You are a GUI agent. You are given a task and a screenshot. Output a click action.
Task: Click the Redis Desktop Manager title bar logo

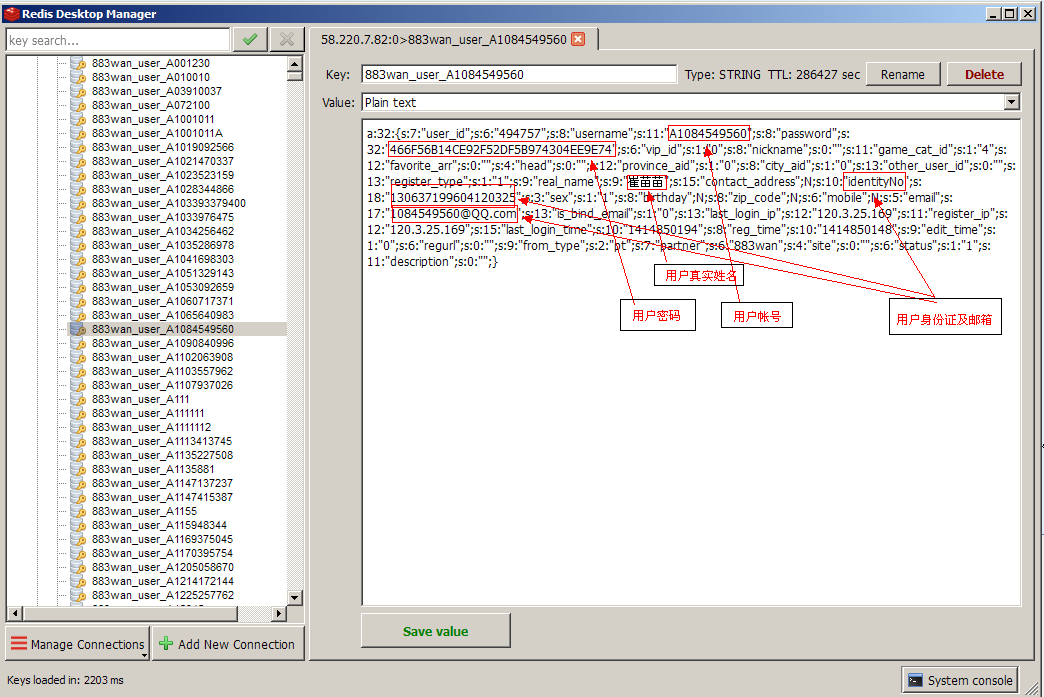tap(11, 13)
